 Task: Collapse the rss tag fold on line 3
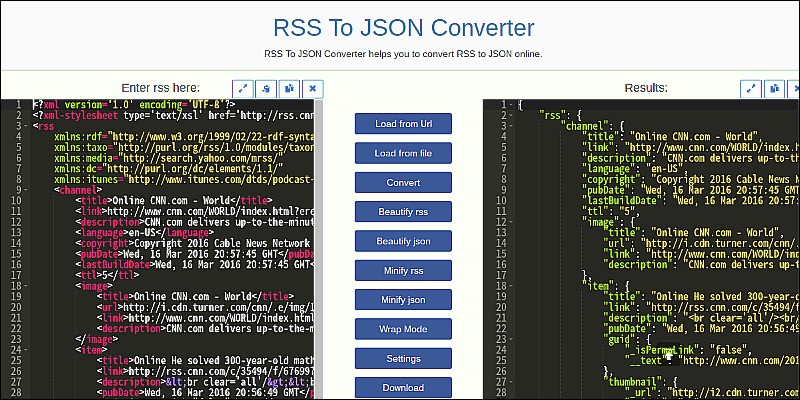tap(26, 126)
